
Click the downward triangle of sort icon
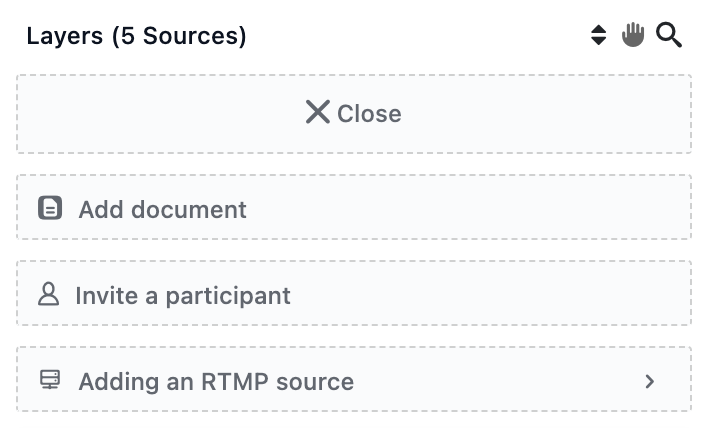coord(599,41)
